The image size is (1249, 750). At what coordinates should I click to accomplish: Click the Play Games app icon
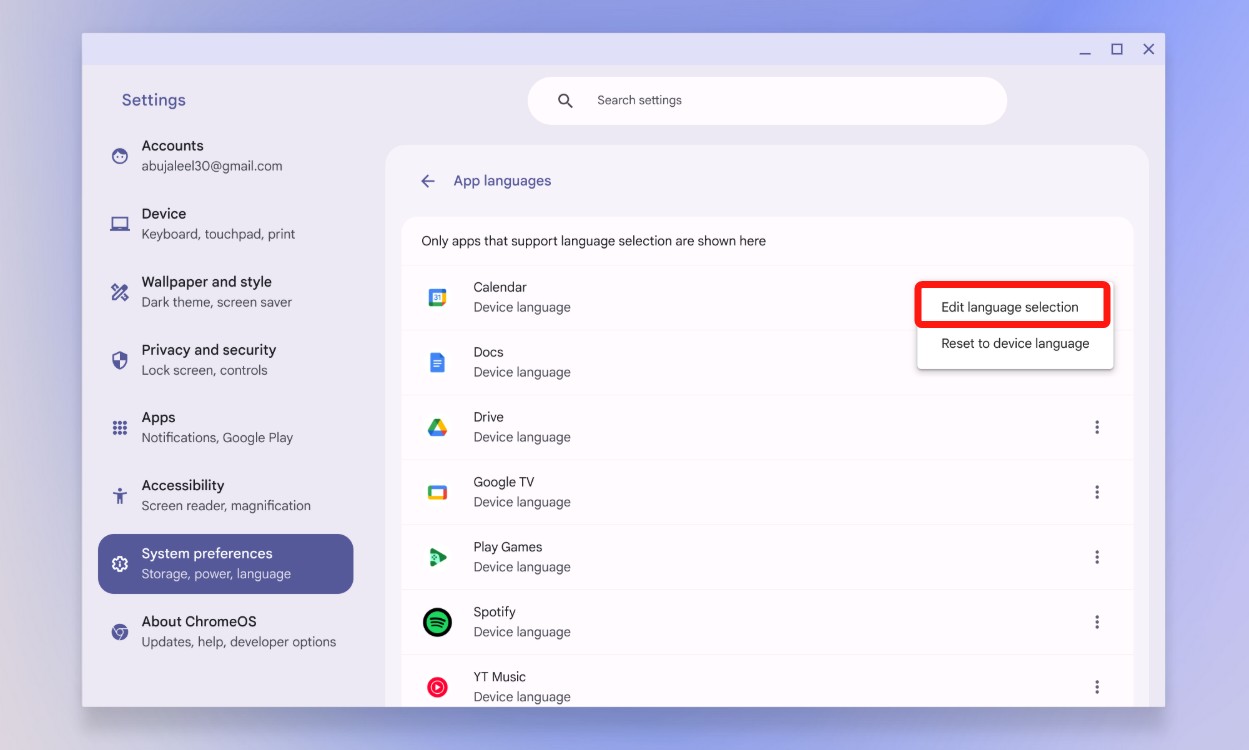coord(437,557)
